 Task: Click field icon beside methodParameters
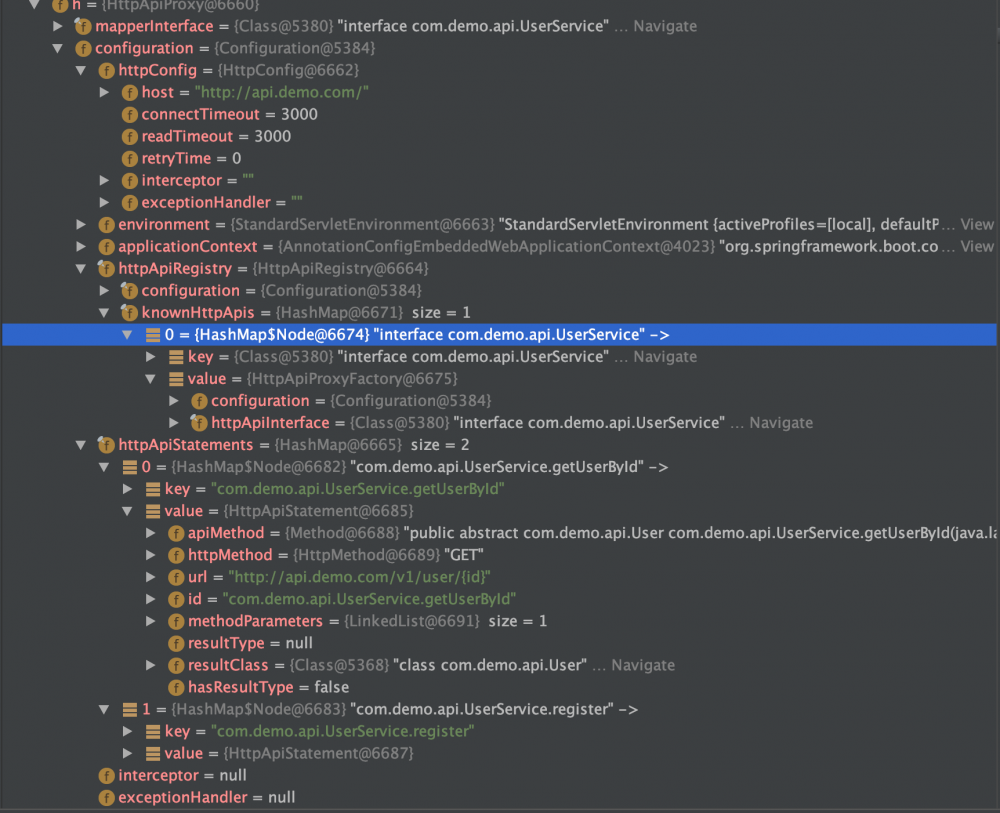(176, 621)
